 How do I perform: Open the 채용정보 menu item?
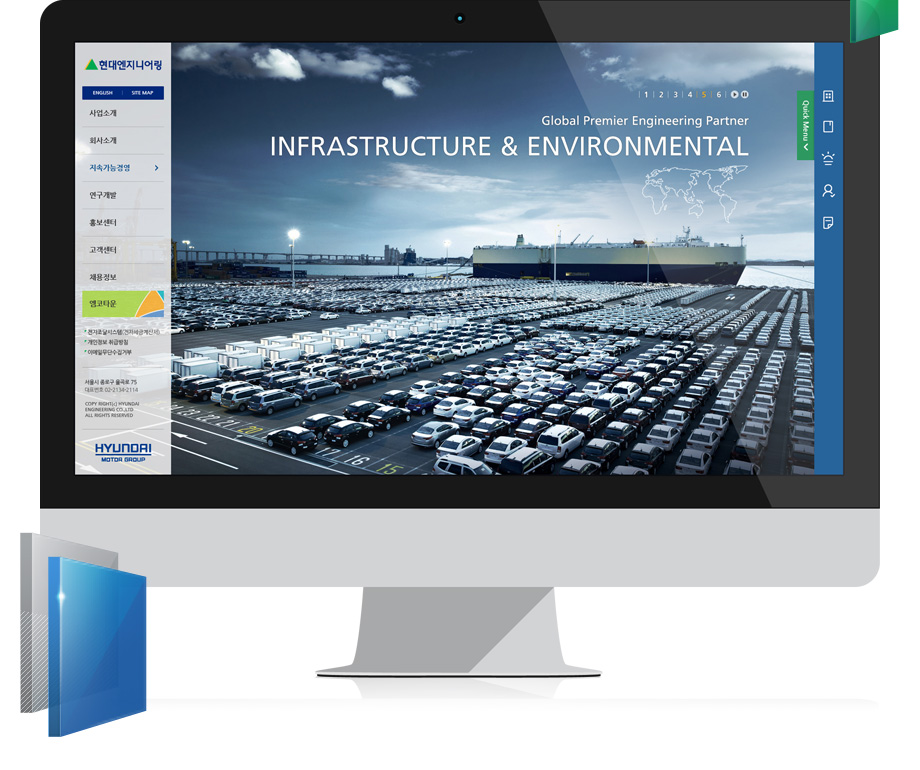tap(103, 277)
